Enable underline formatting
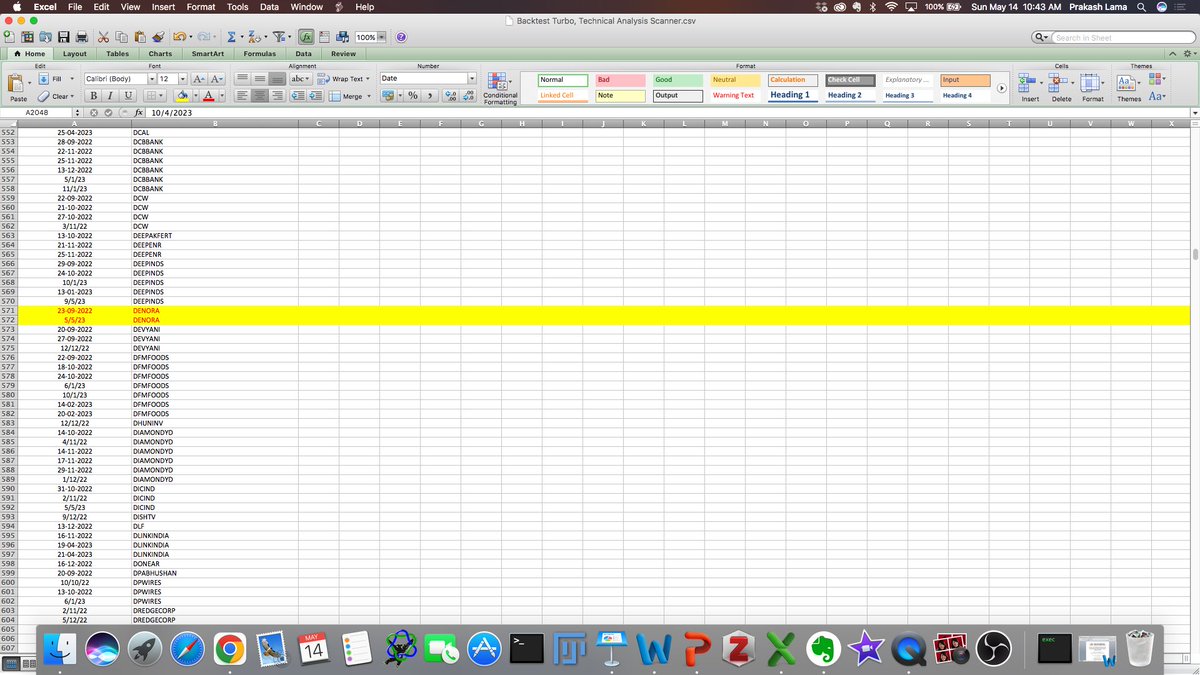This screenshot has height=675, width=1200. (x=126, y=96)
